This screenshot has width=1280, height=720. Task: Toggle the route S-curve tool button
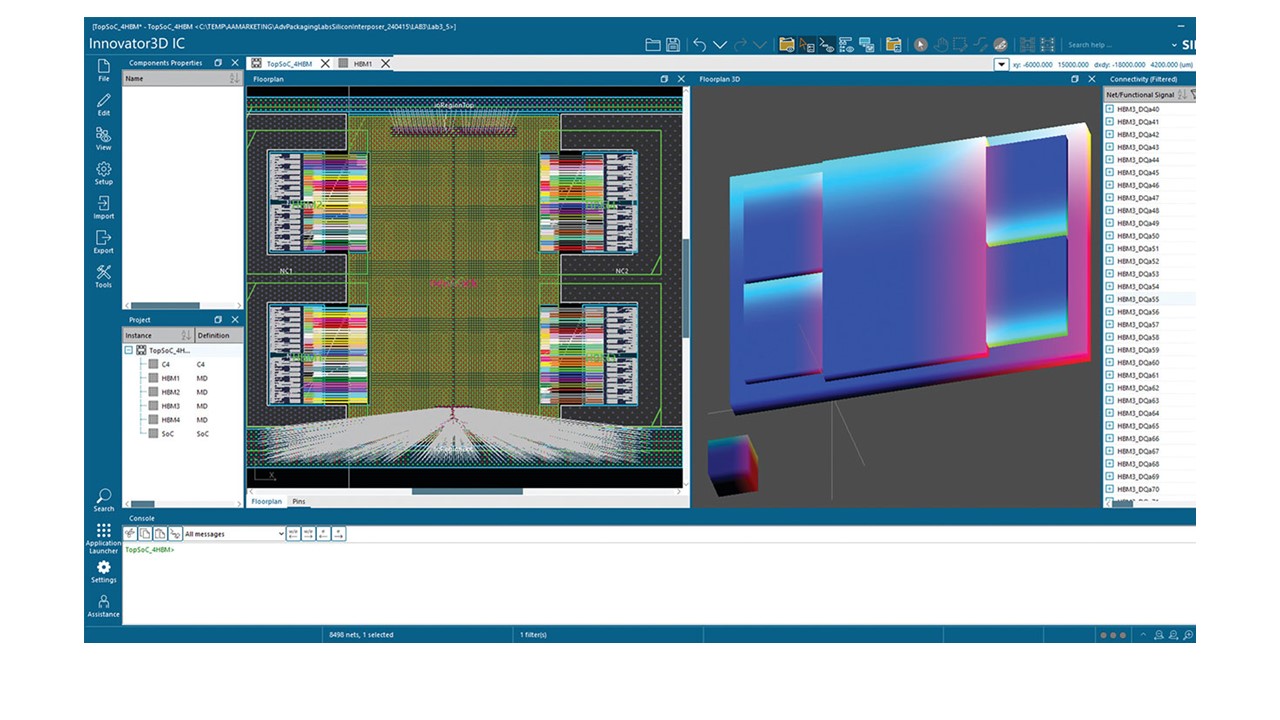980,45
